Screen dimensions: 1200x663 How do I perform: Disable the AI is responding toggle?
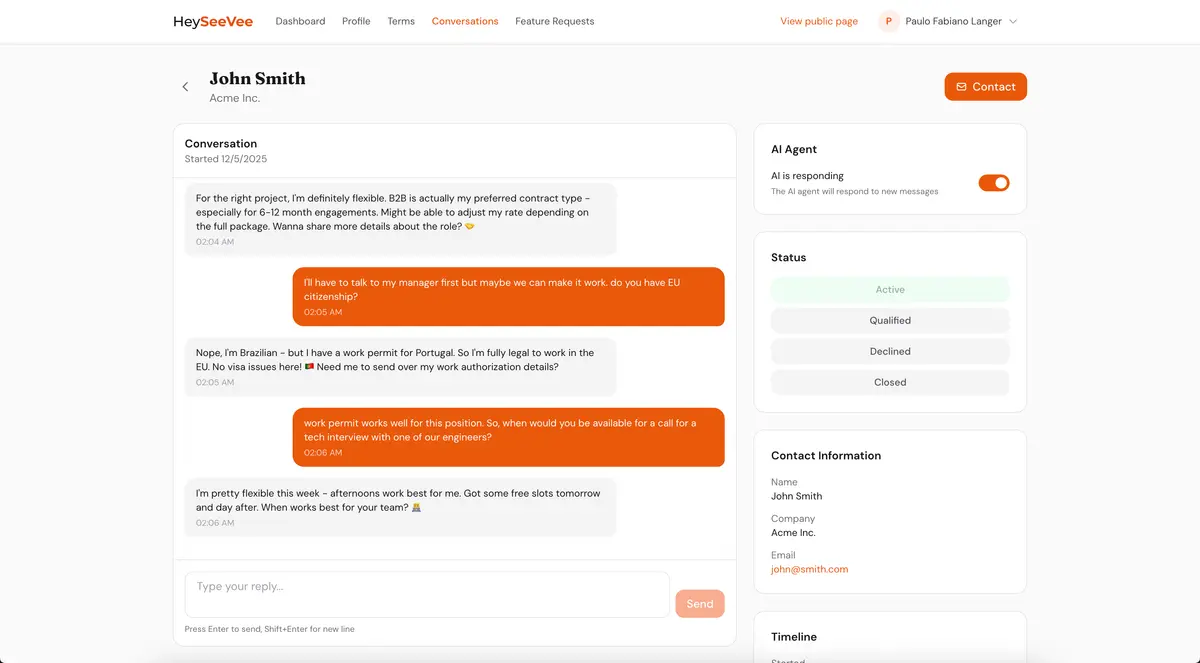coord(994,182)
